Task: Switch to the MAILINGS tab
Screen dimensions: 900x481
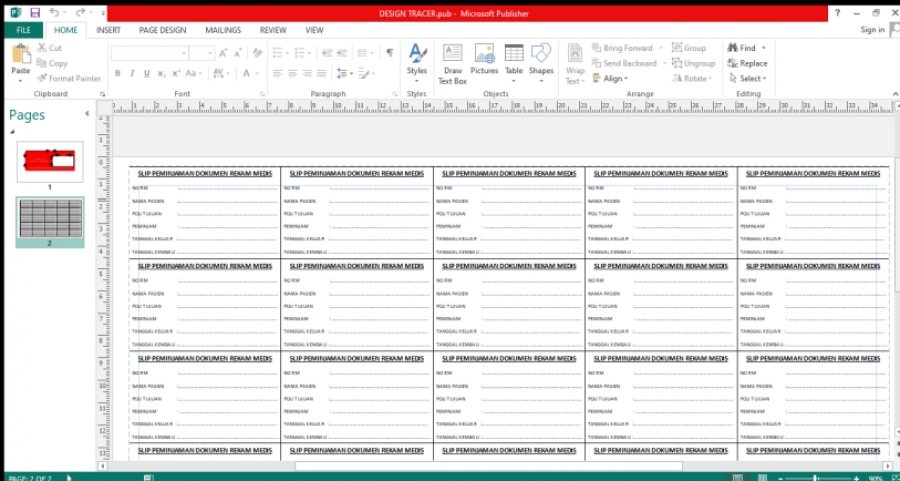Action: (x=223, y=30)
